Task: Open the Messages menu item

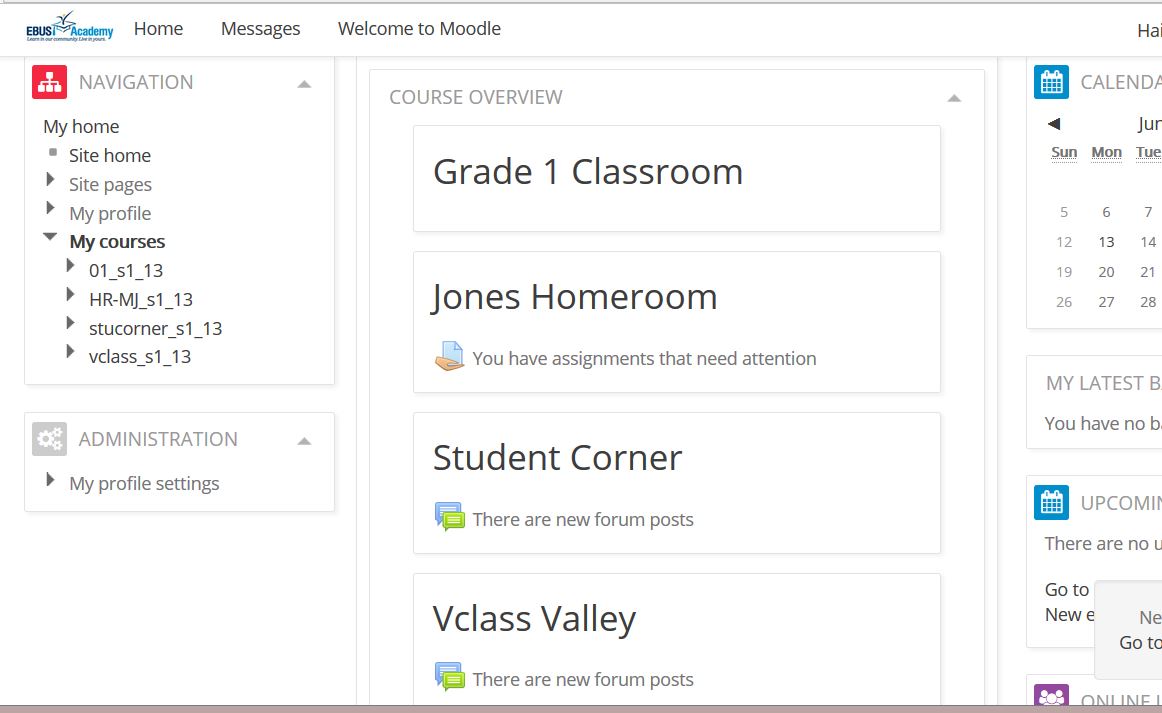Action: pyautogui.click(x=261, y=29)
